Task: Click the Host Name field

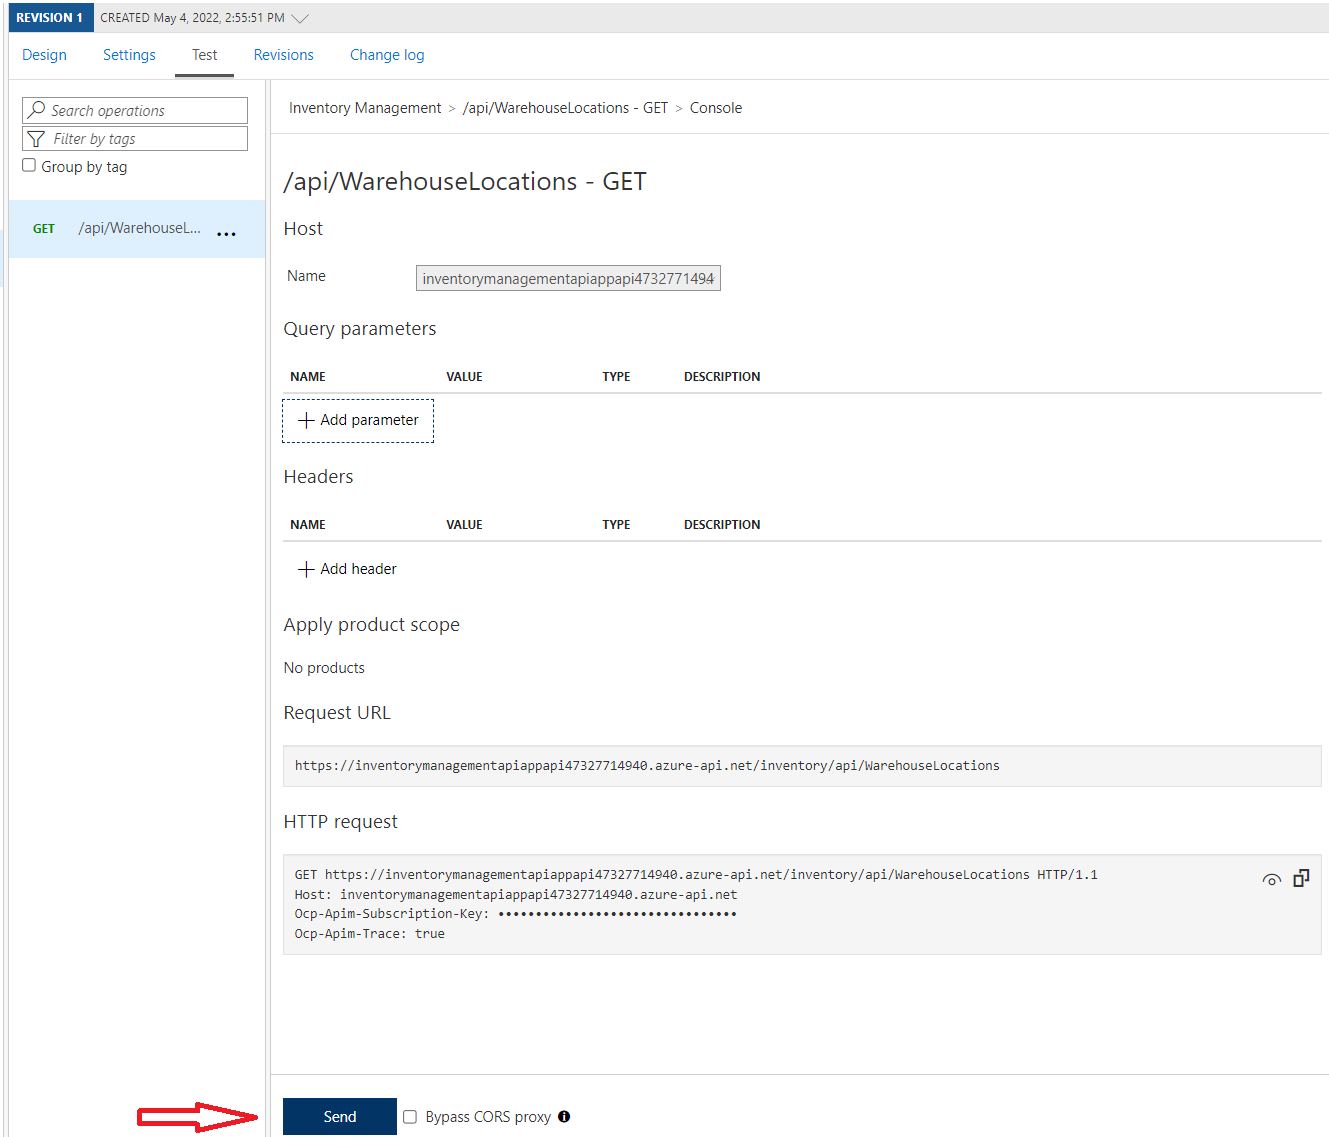Action: pos(568,278)
